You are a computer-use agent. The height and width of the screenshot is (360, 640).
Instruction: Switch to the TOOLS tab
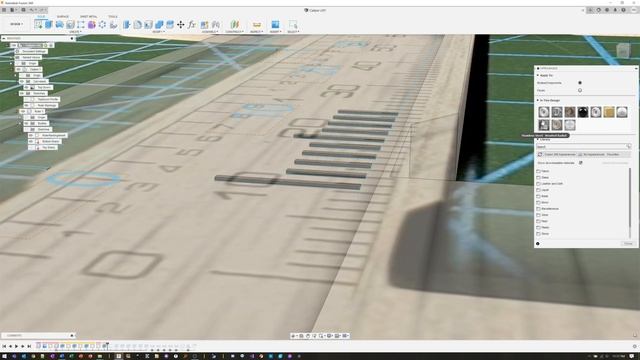point(113,17)
